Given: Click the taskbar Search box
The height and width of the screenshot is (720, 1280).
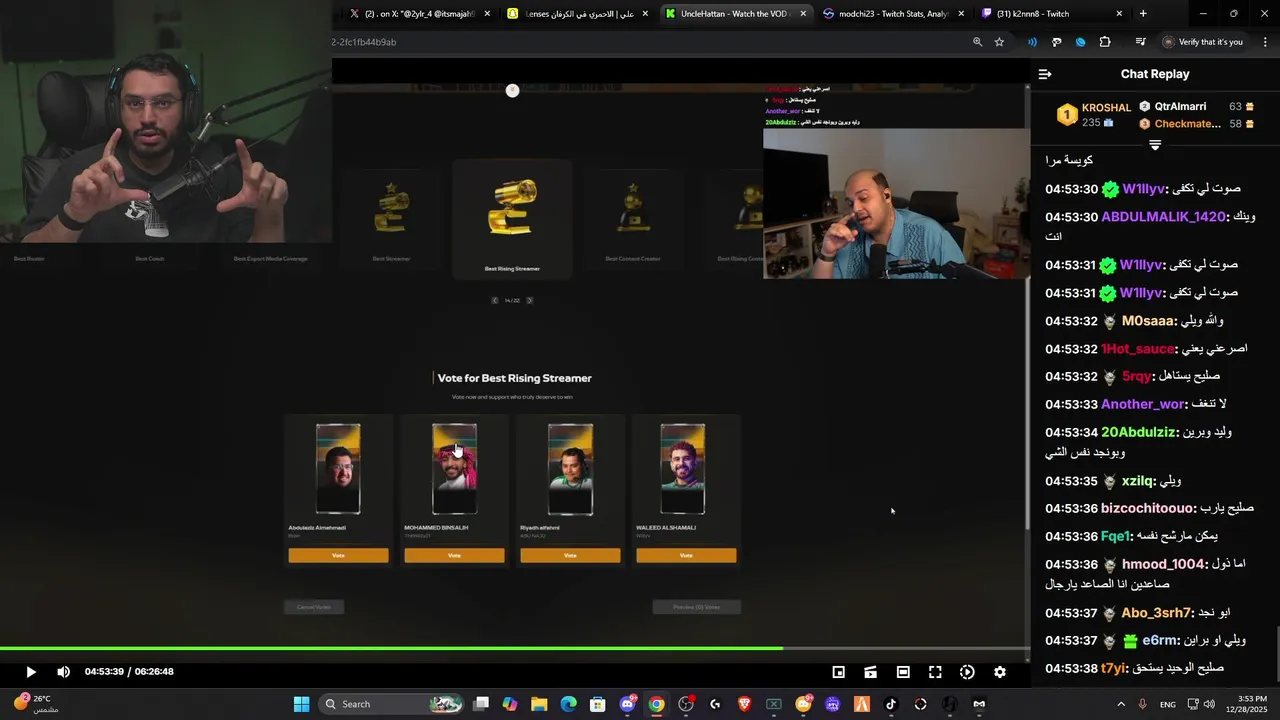Looking at the screenshot, I should click(x=392, y=704).
